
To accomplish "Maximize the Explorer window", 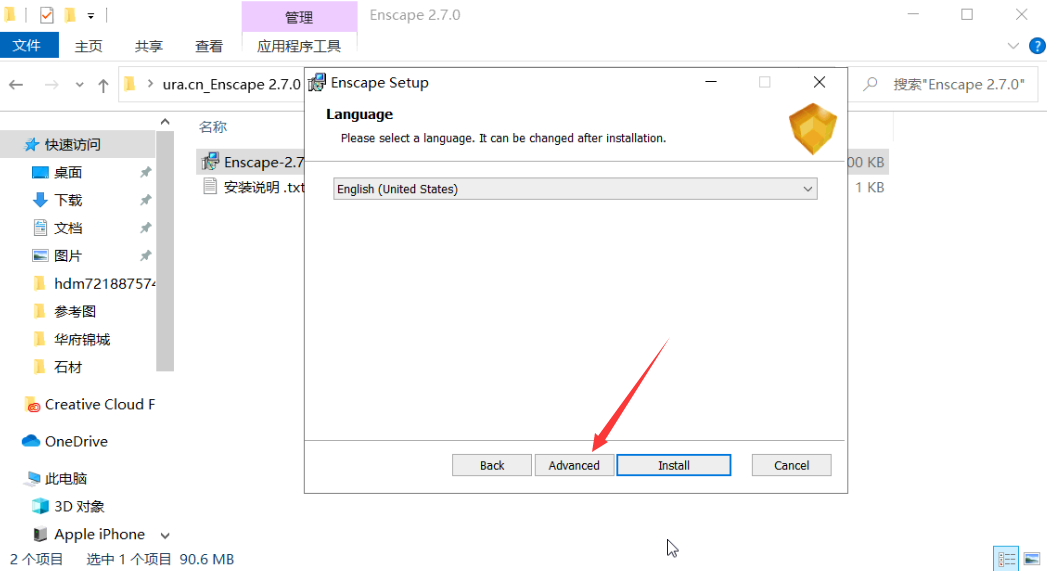I will (967, 15).
